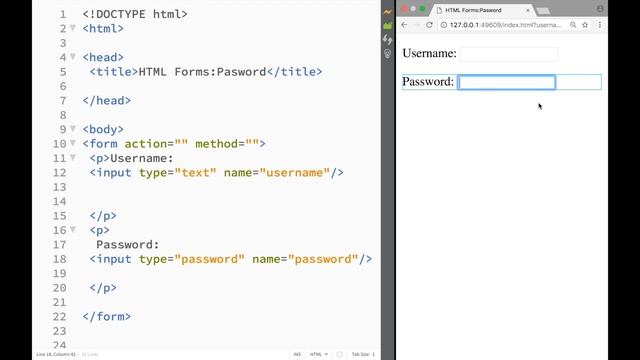
Task: Close the HTML Forms:Pasword tab
Action: 528,10
